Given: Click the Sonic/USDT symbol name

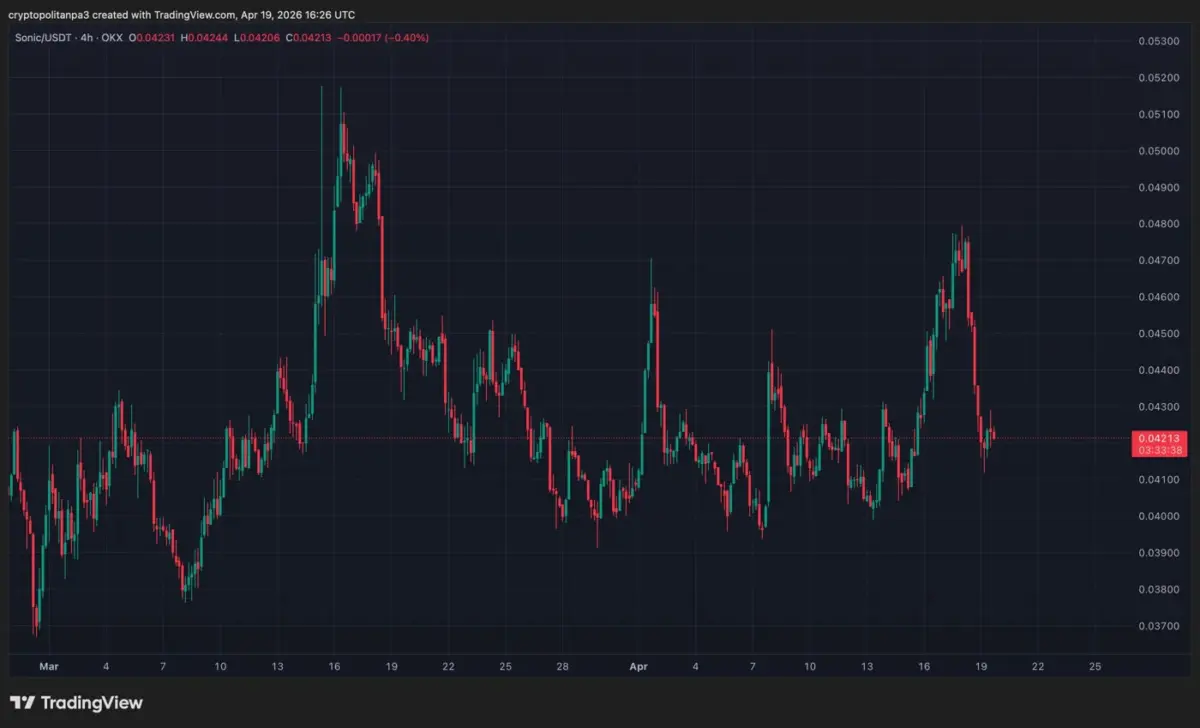Looking at the screenshot, I should pos(42,37).
